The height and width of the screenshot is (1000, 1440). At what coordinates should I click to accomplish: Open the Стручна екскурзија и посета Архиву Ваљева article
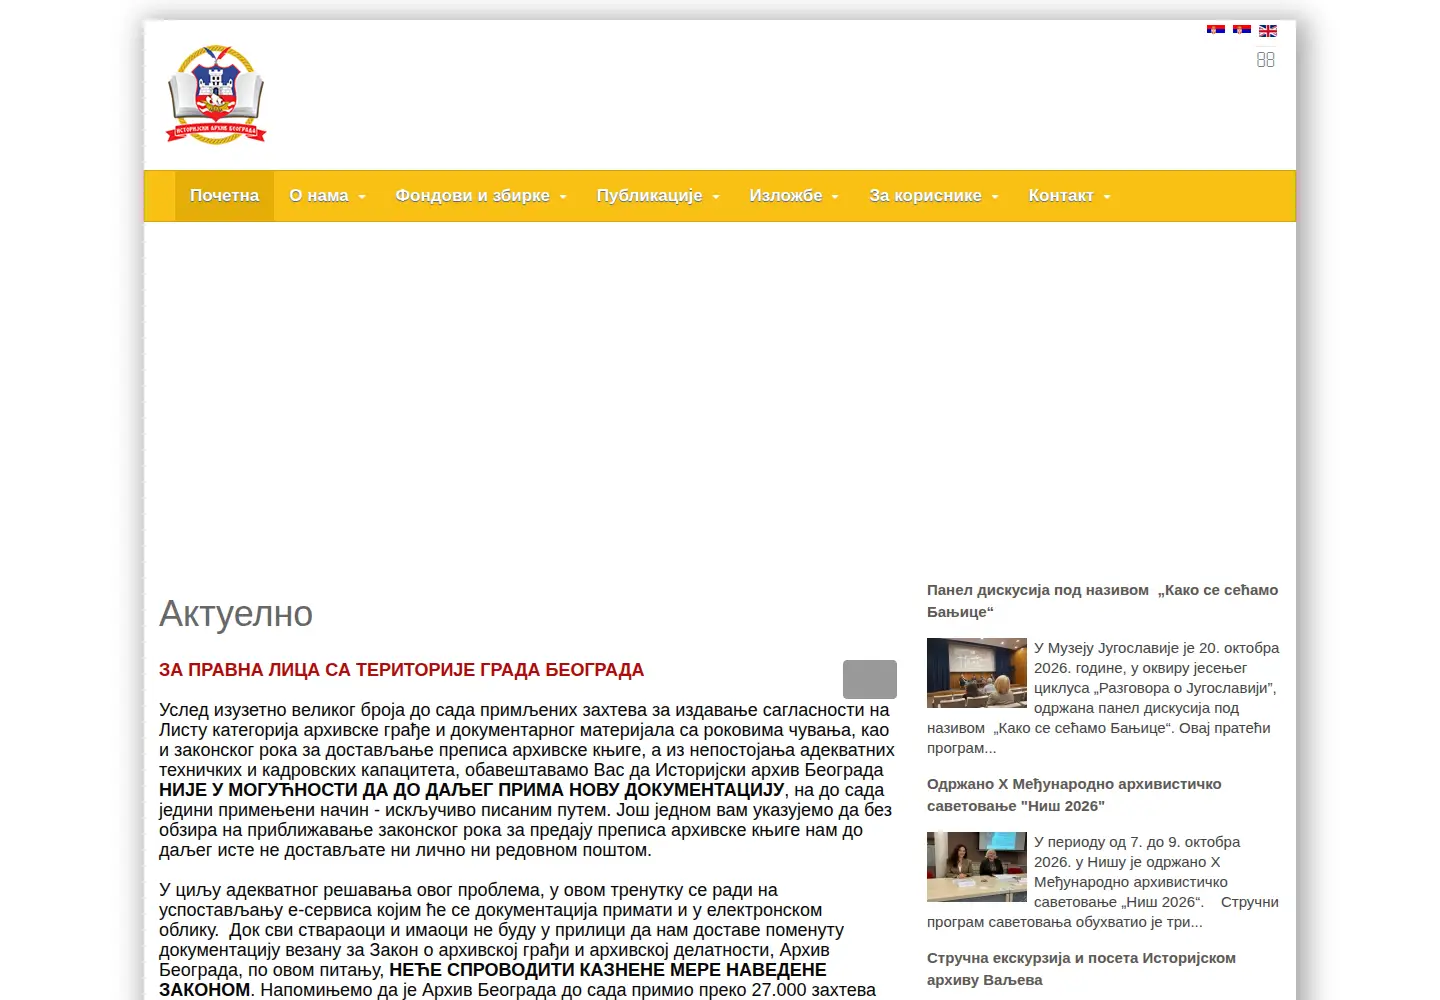[1081, 969]
